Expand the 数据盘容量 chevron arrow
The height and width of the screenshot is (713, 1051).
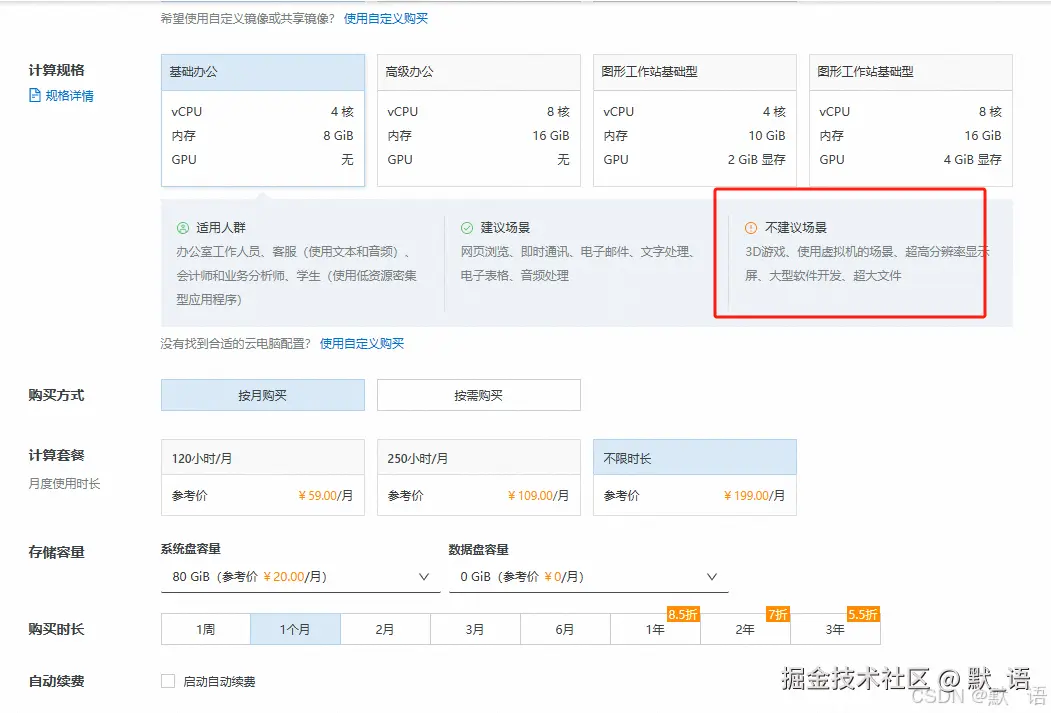tap(712, 576)
